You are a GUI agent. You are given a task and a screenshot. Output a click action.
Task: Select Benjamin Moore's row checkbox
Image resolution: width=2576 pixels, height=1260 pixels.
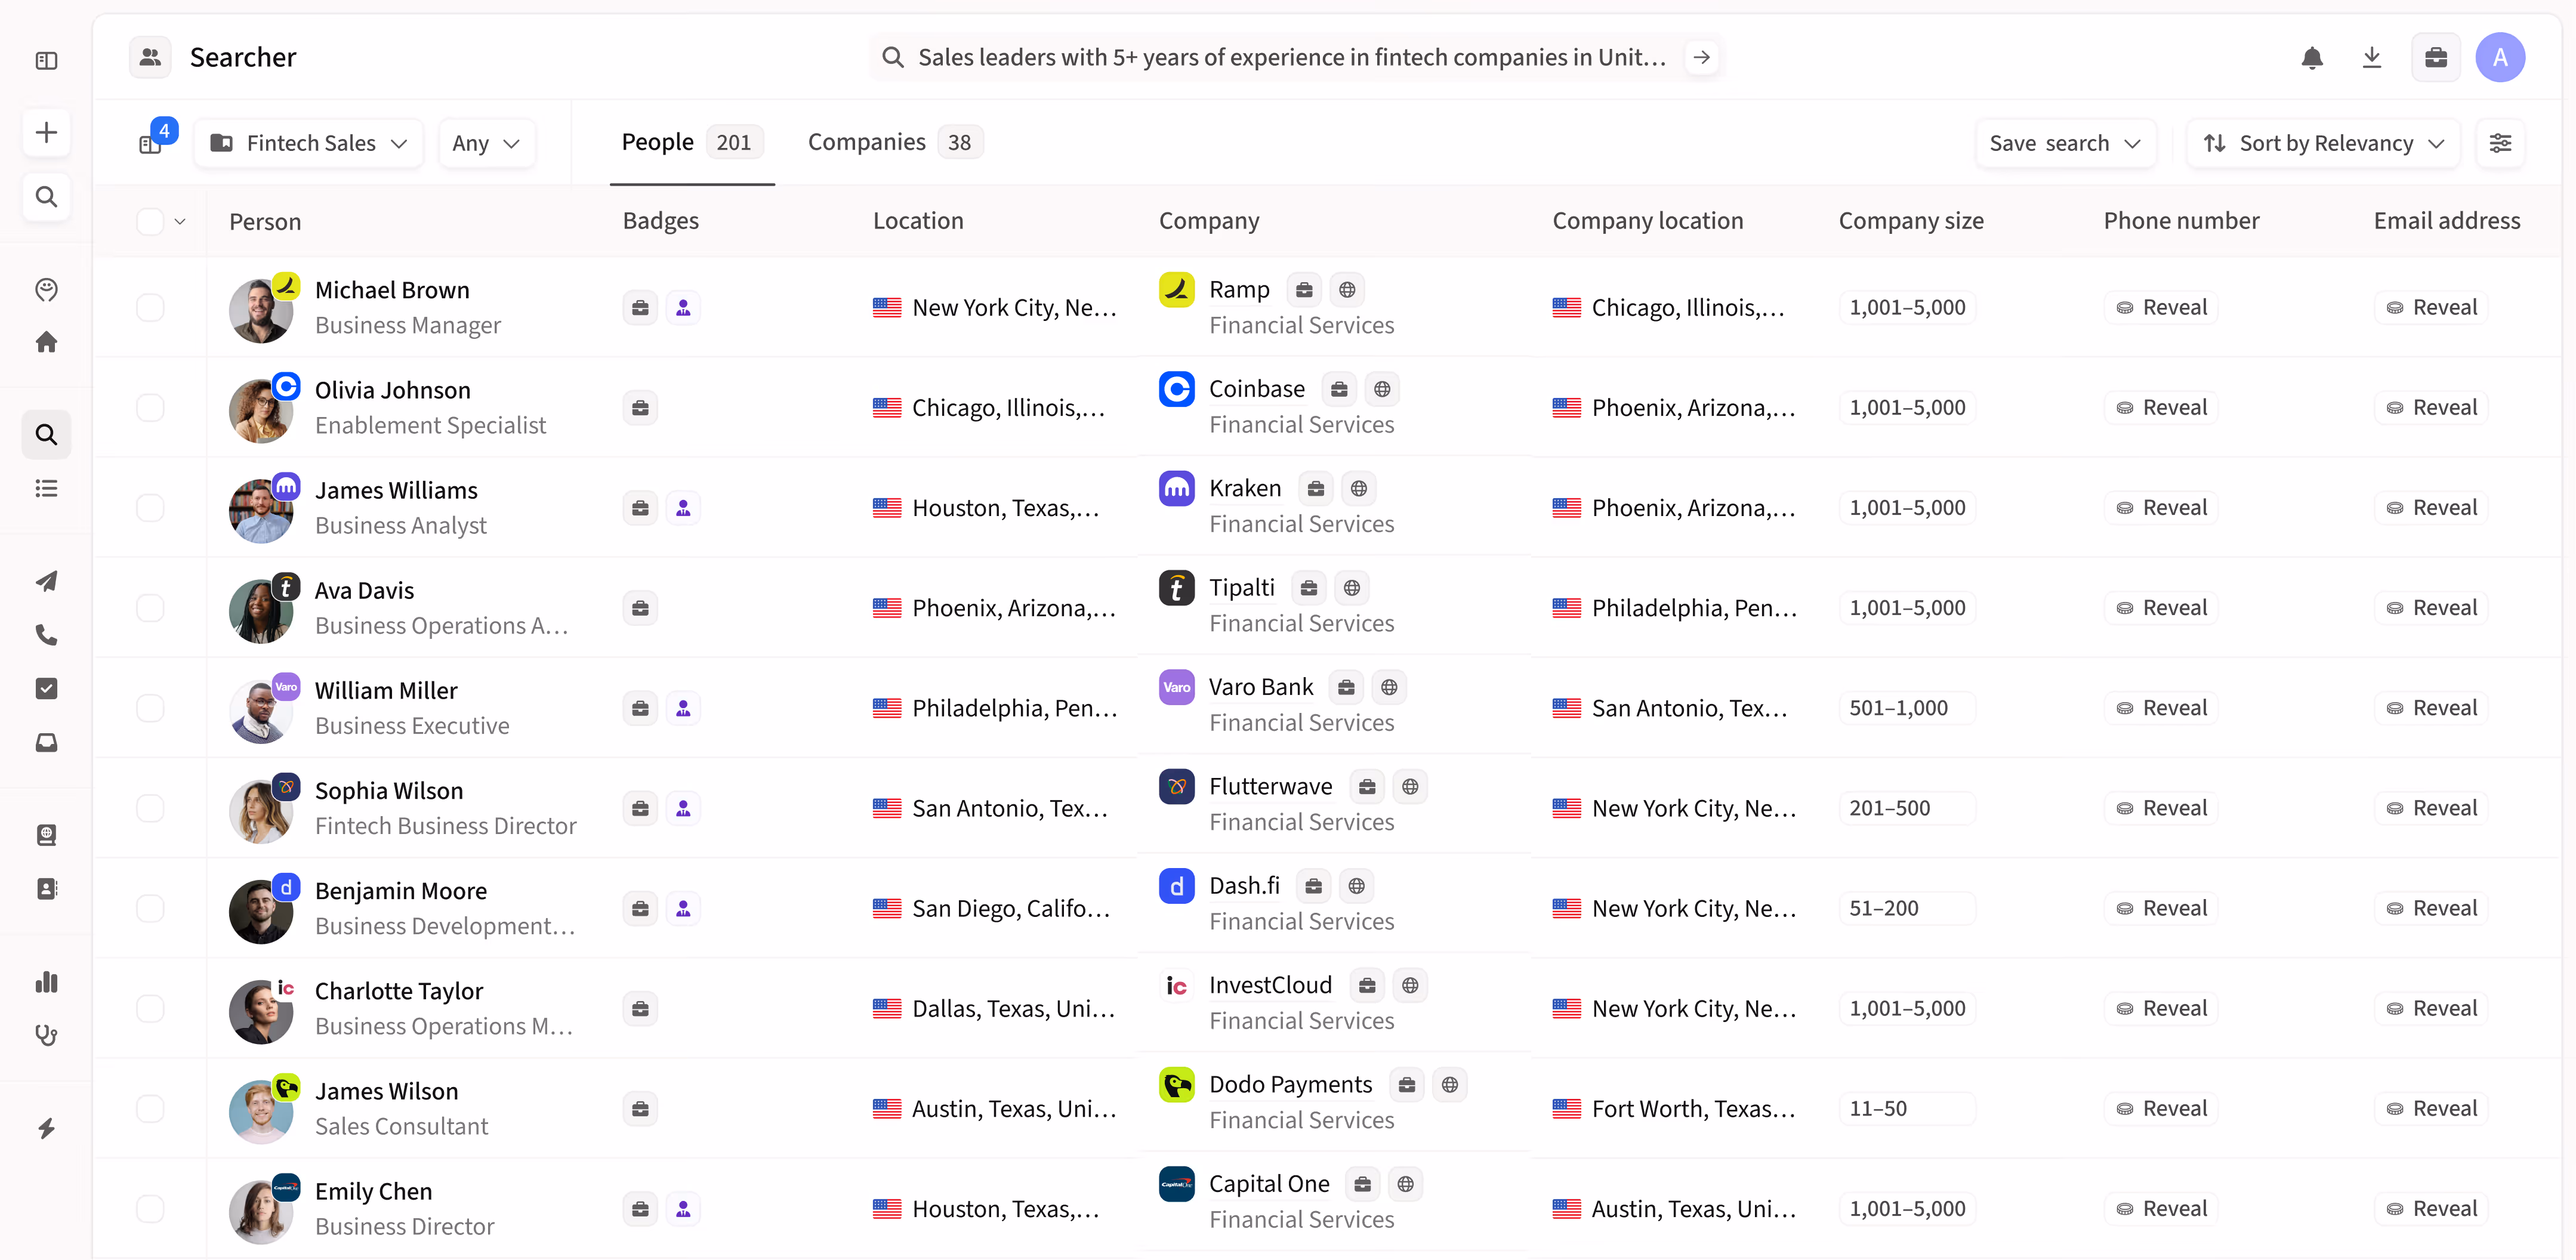[150, 908]
